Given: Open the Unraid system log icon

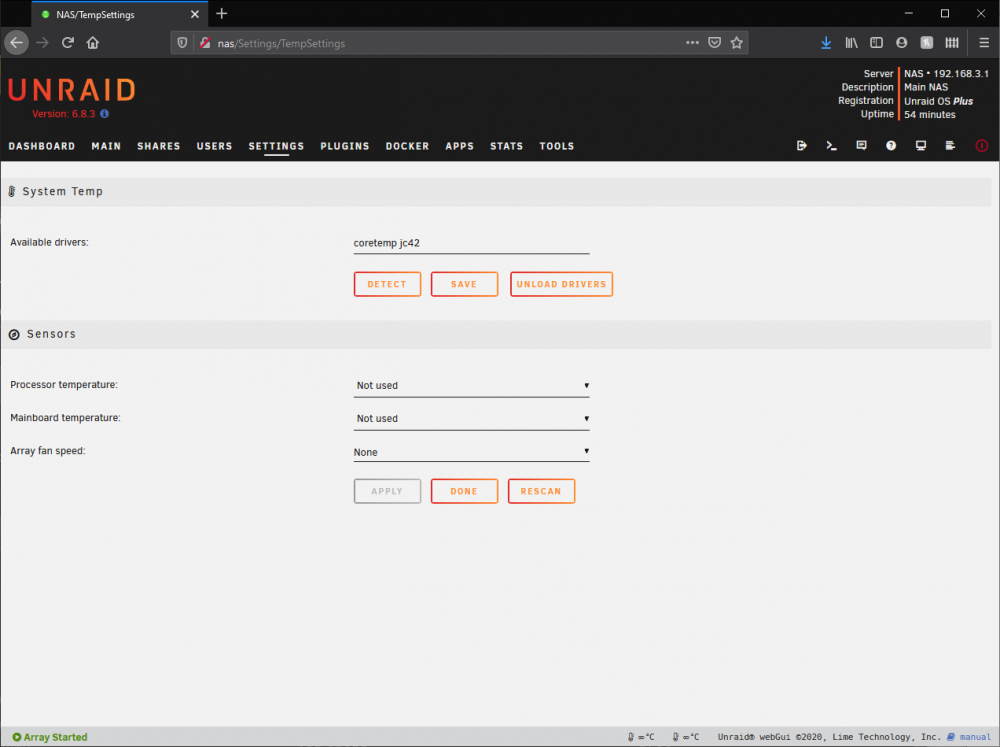Looking at the screenshot, I should click(x=950, y=145).
